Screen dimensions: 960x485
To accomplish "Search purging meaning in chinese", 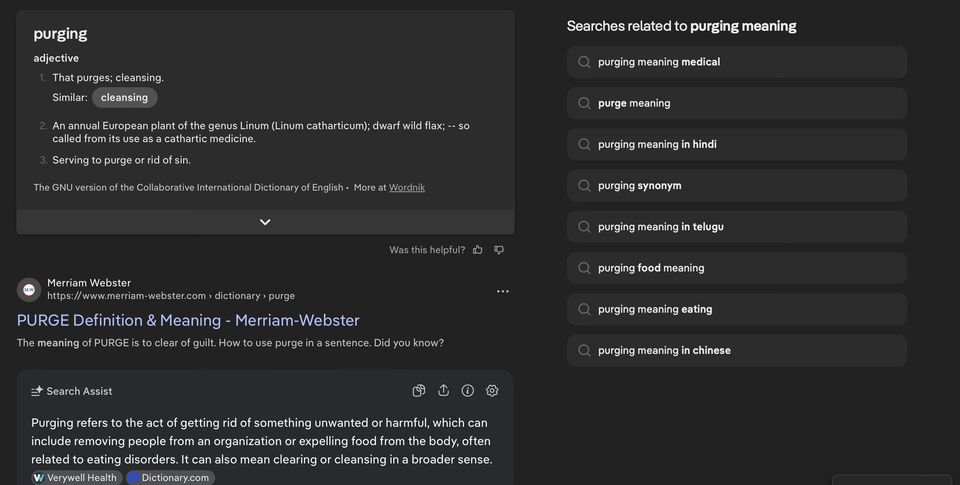I will point(737,350).
